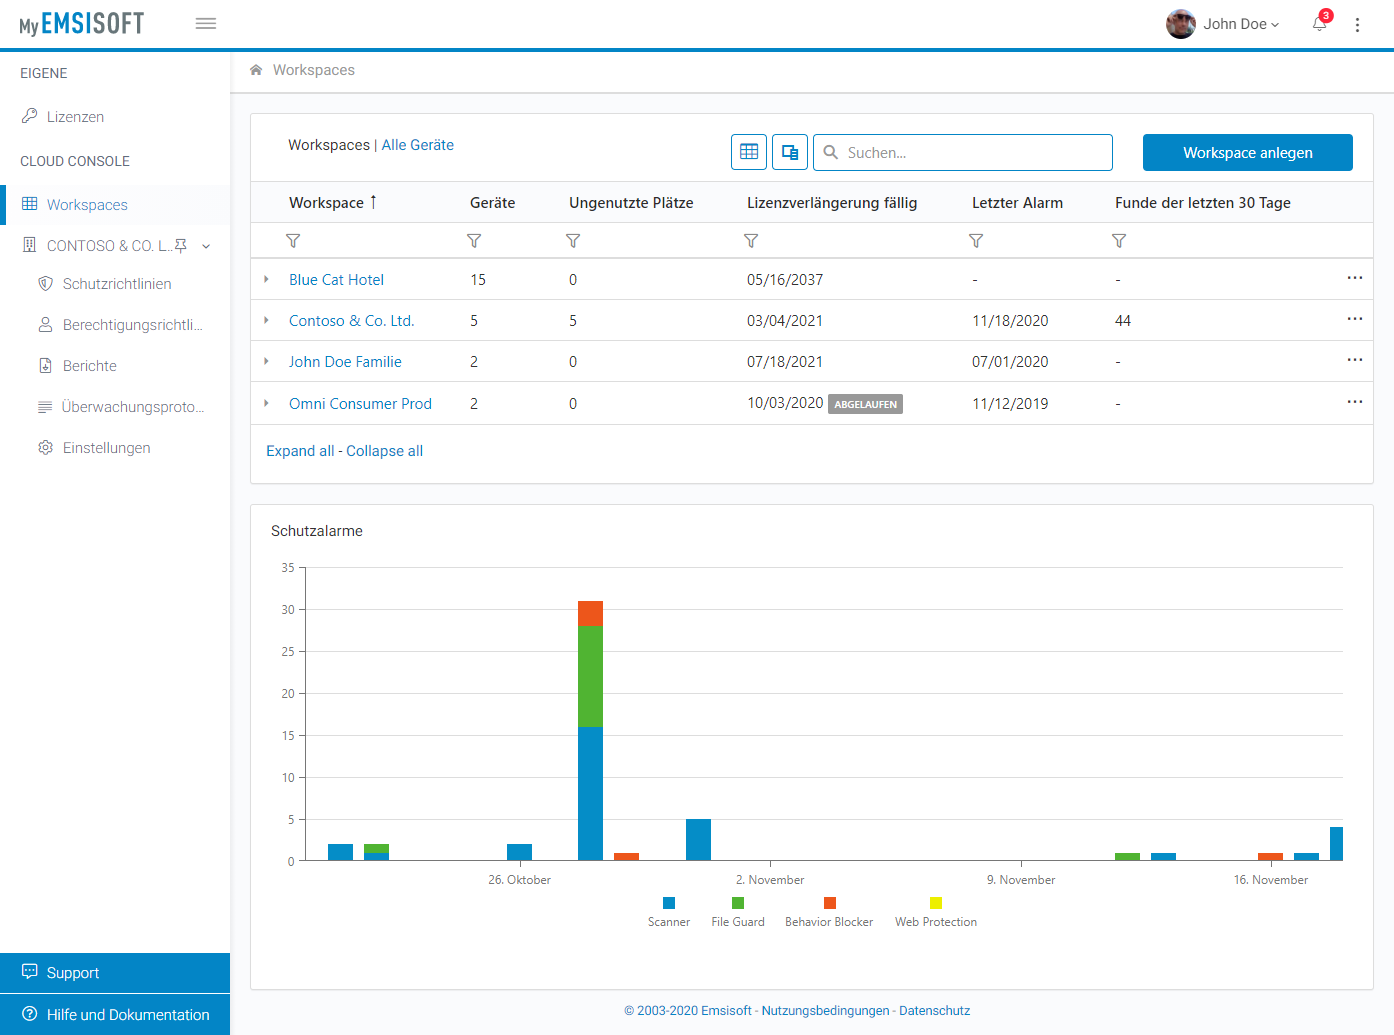This screenshot has height=1035, width=1394.
Task: Sort by Lizenzverlängerung fällig column
Action: tap(832, 202)
